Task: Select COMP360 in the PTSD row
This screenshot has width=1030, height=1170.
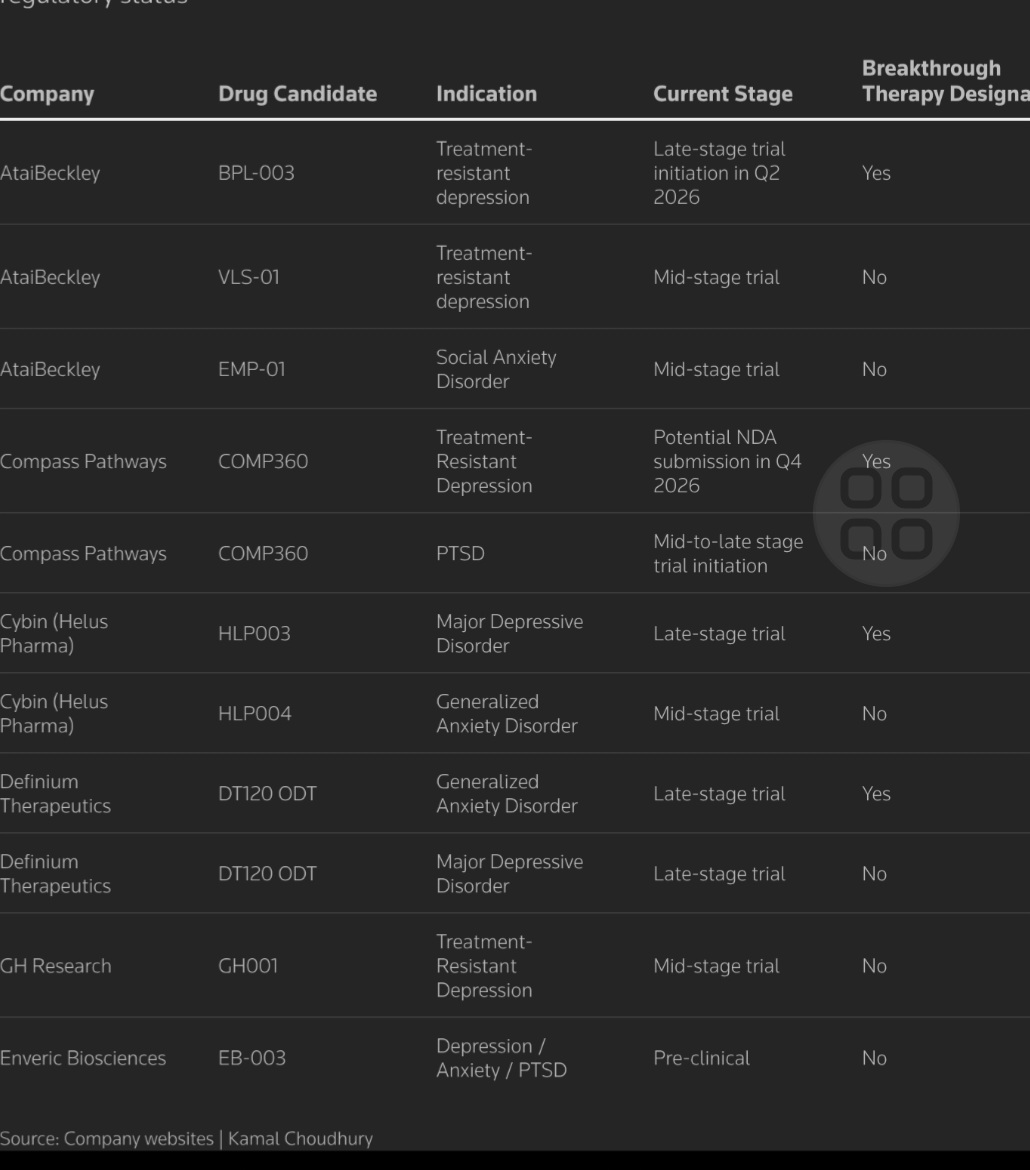Action: 263,554
